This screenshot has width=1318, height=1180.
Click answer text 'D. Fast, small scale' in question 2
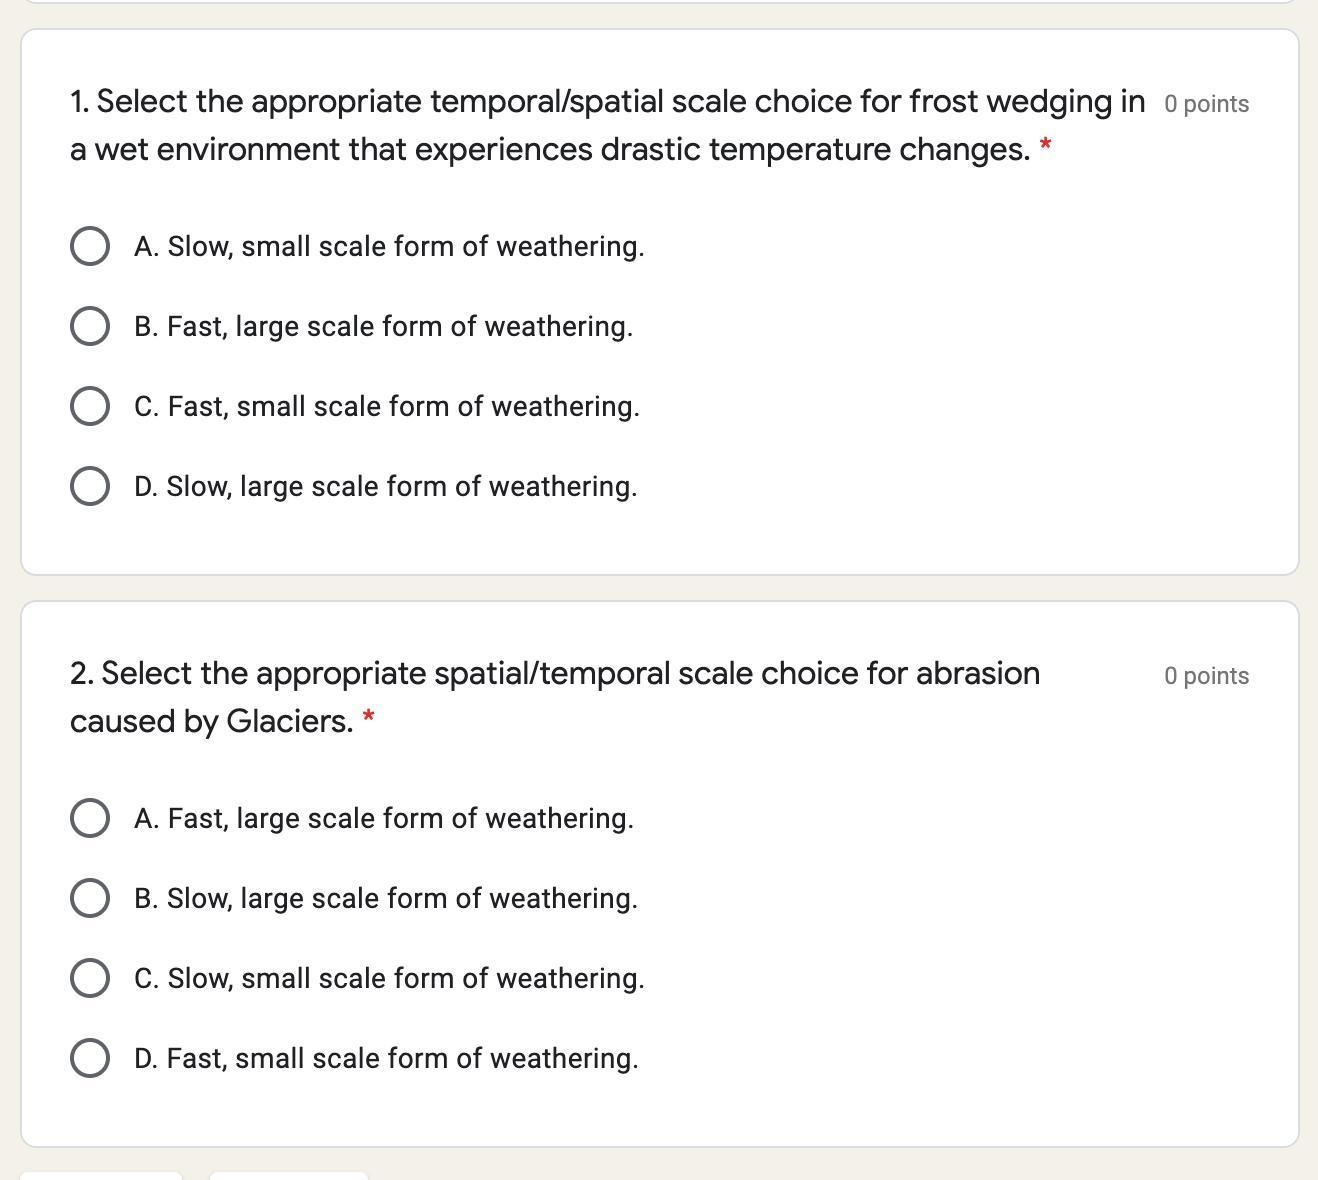click(x=386, y=1058)
